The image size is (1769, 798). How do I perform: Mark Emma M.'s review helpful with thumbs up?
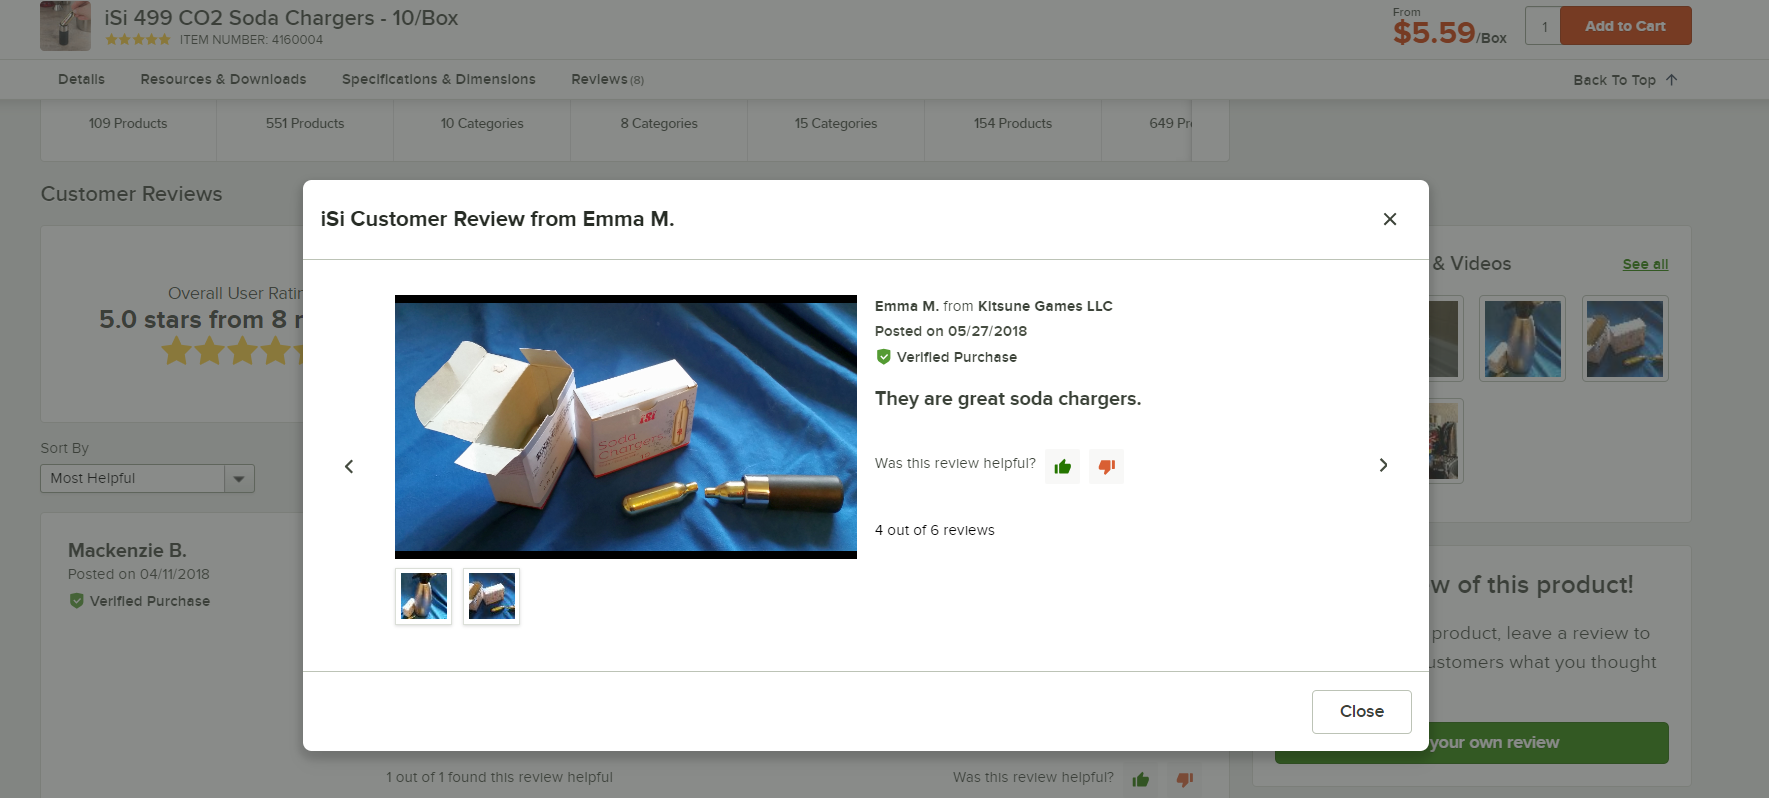tap(1062, 466)
